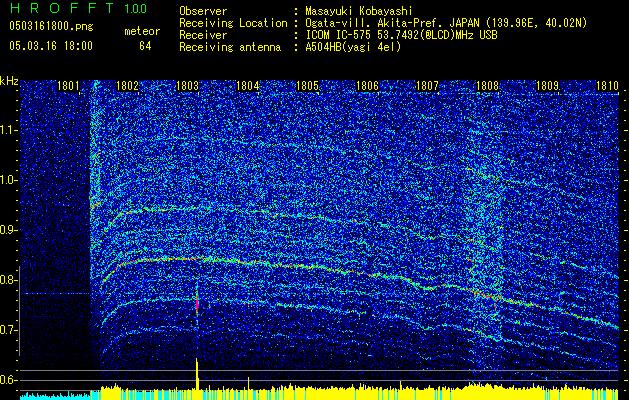Viewport: 629px width, 400px height.
Task: Click the kHz axis unit label
Action: 9,81
